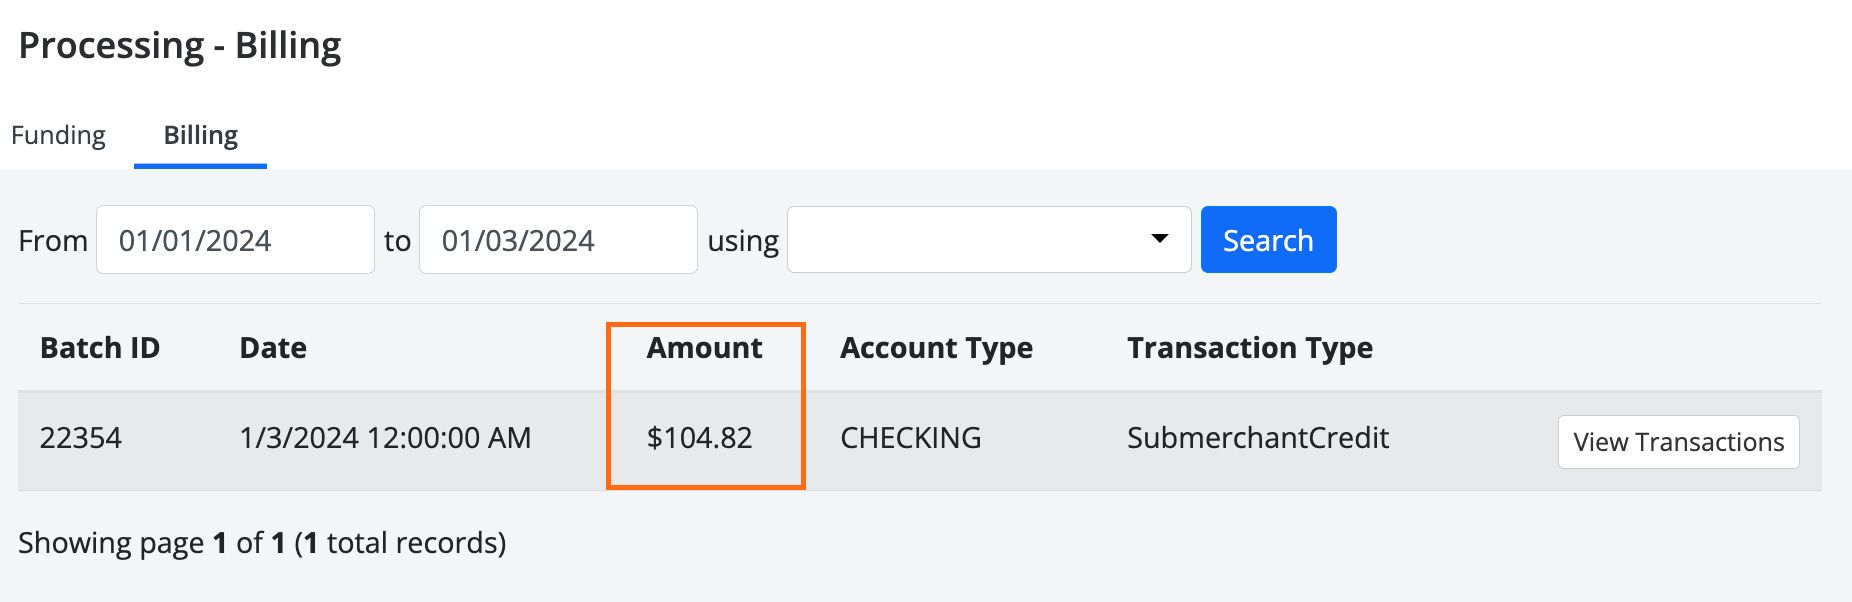Click the Account Type column header

click(x=936, y=348)
